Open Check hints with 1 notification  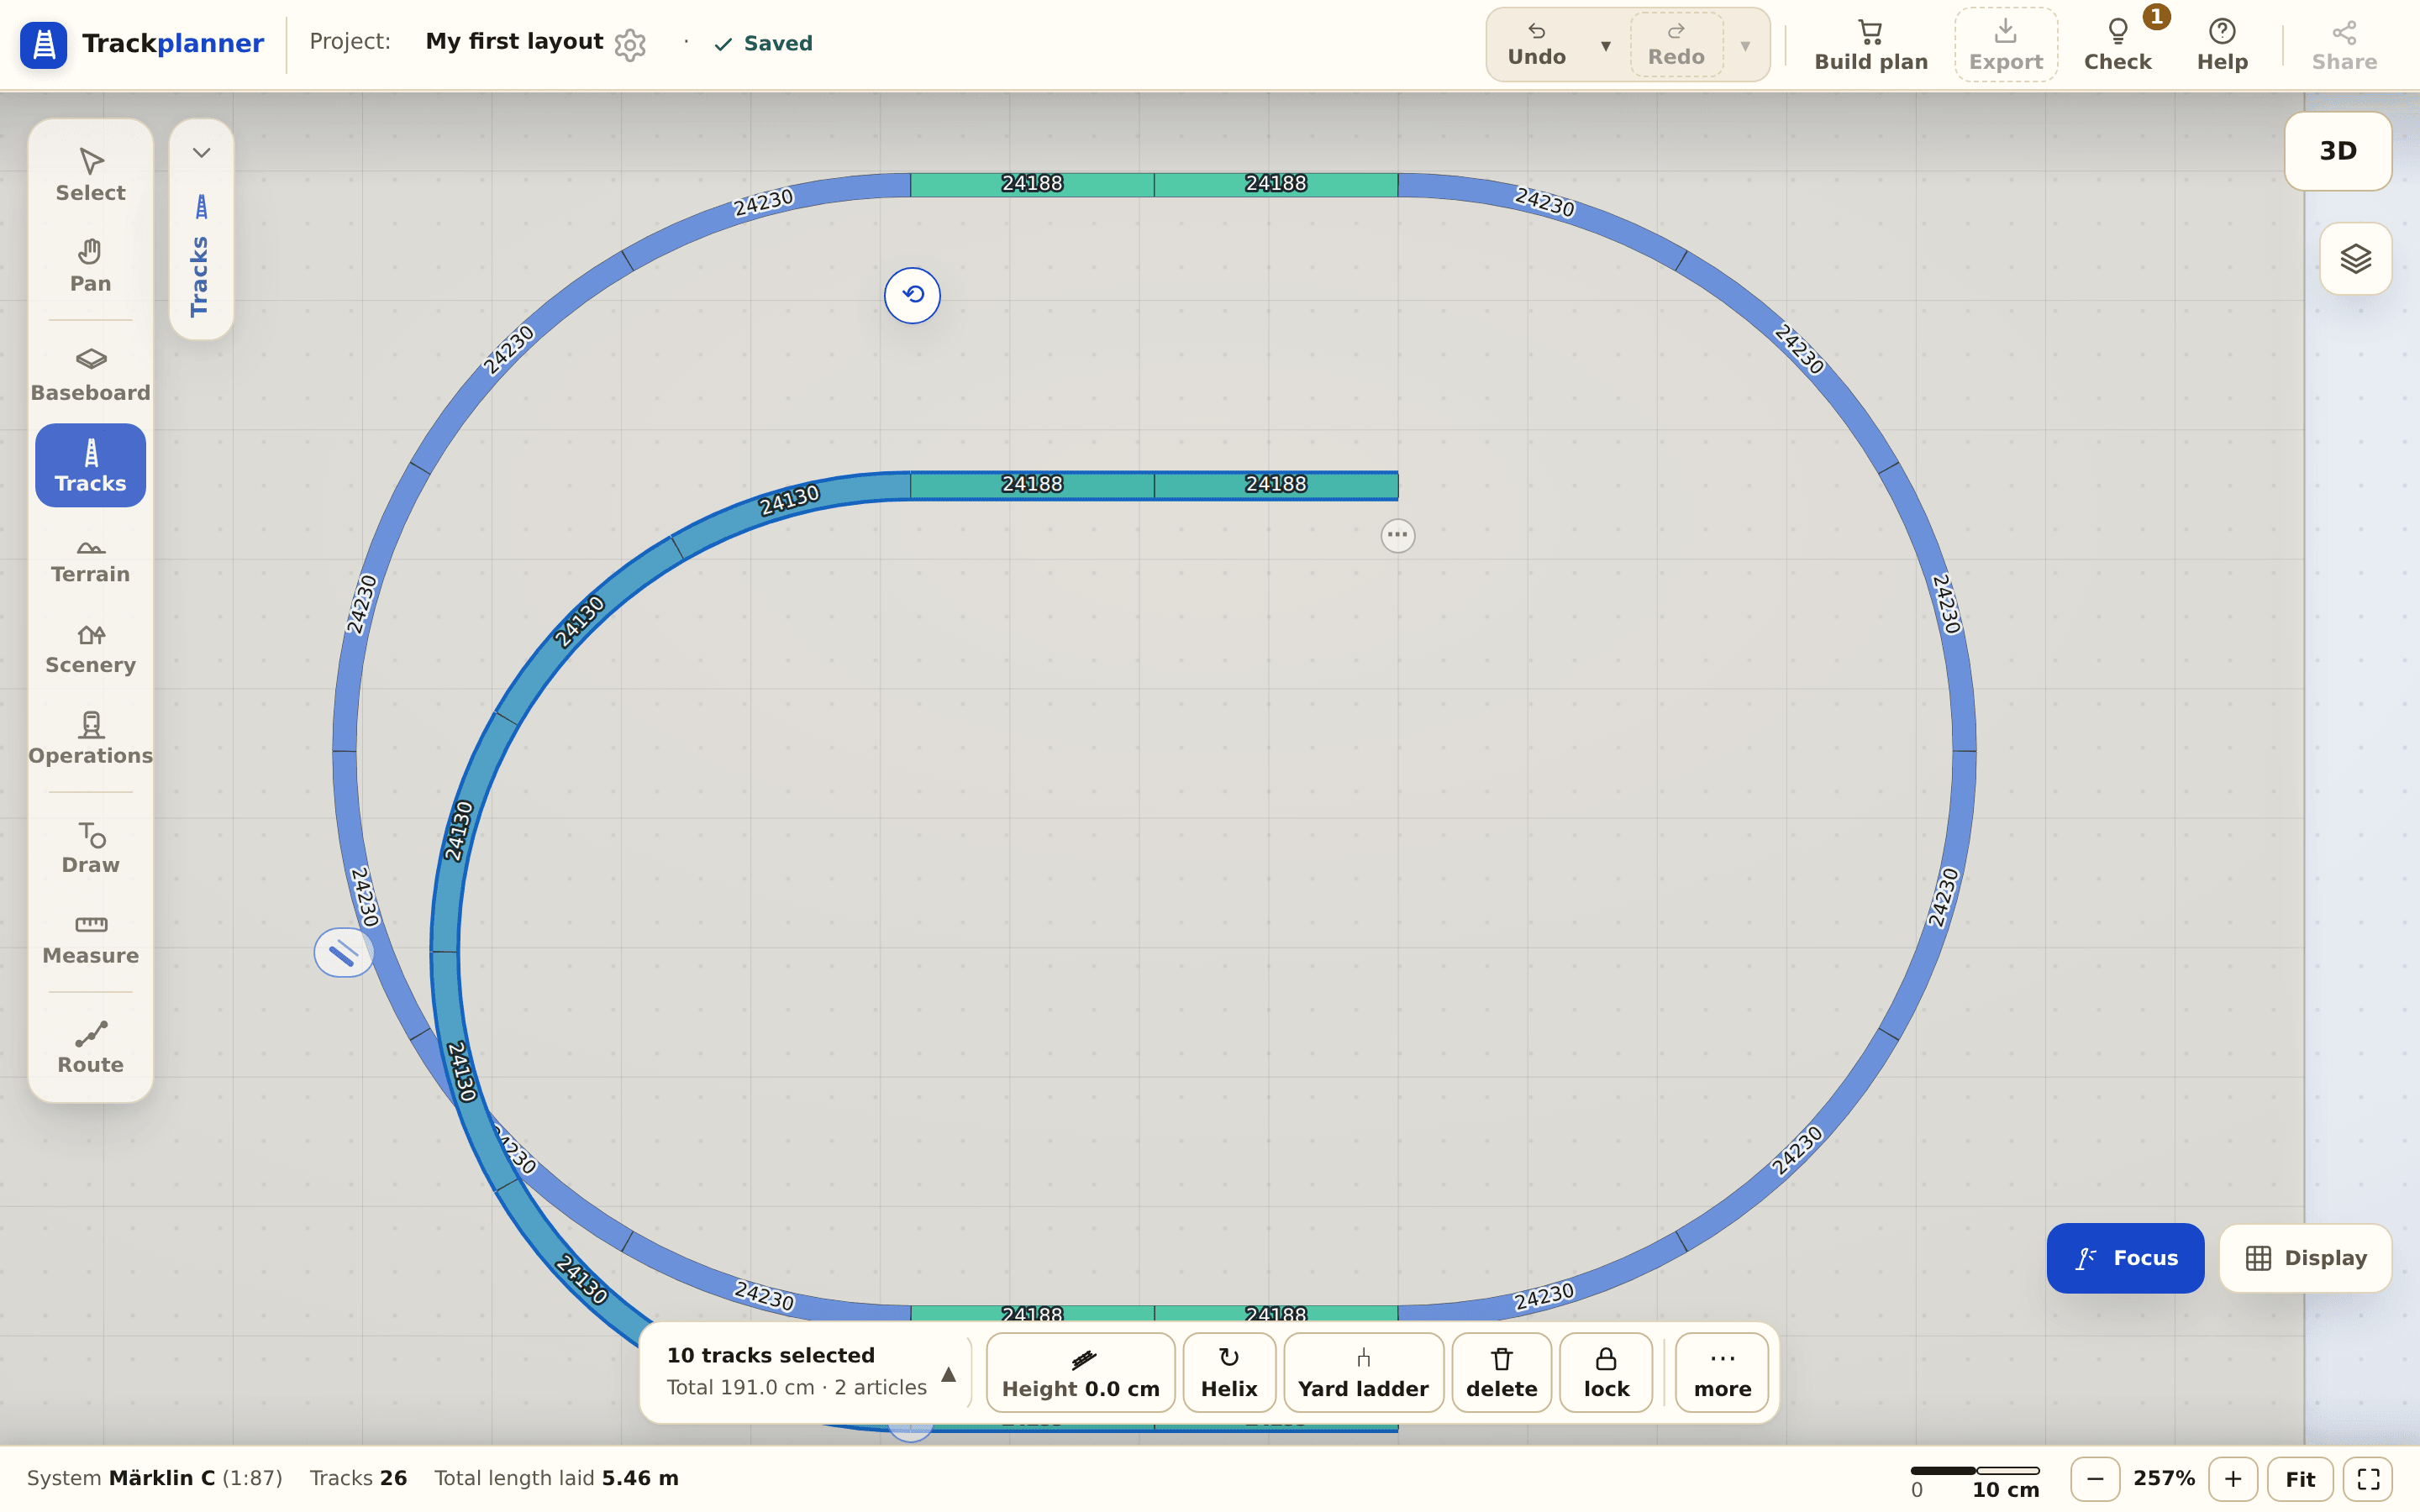pos(2118,45)
